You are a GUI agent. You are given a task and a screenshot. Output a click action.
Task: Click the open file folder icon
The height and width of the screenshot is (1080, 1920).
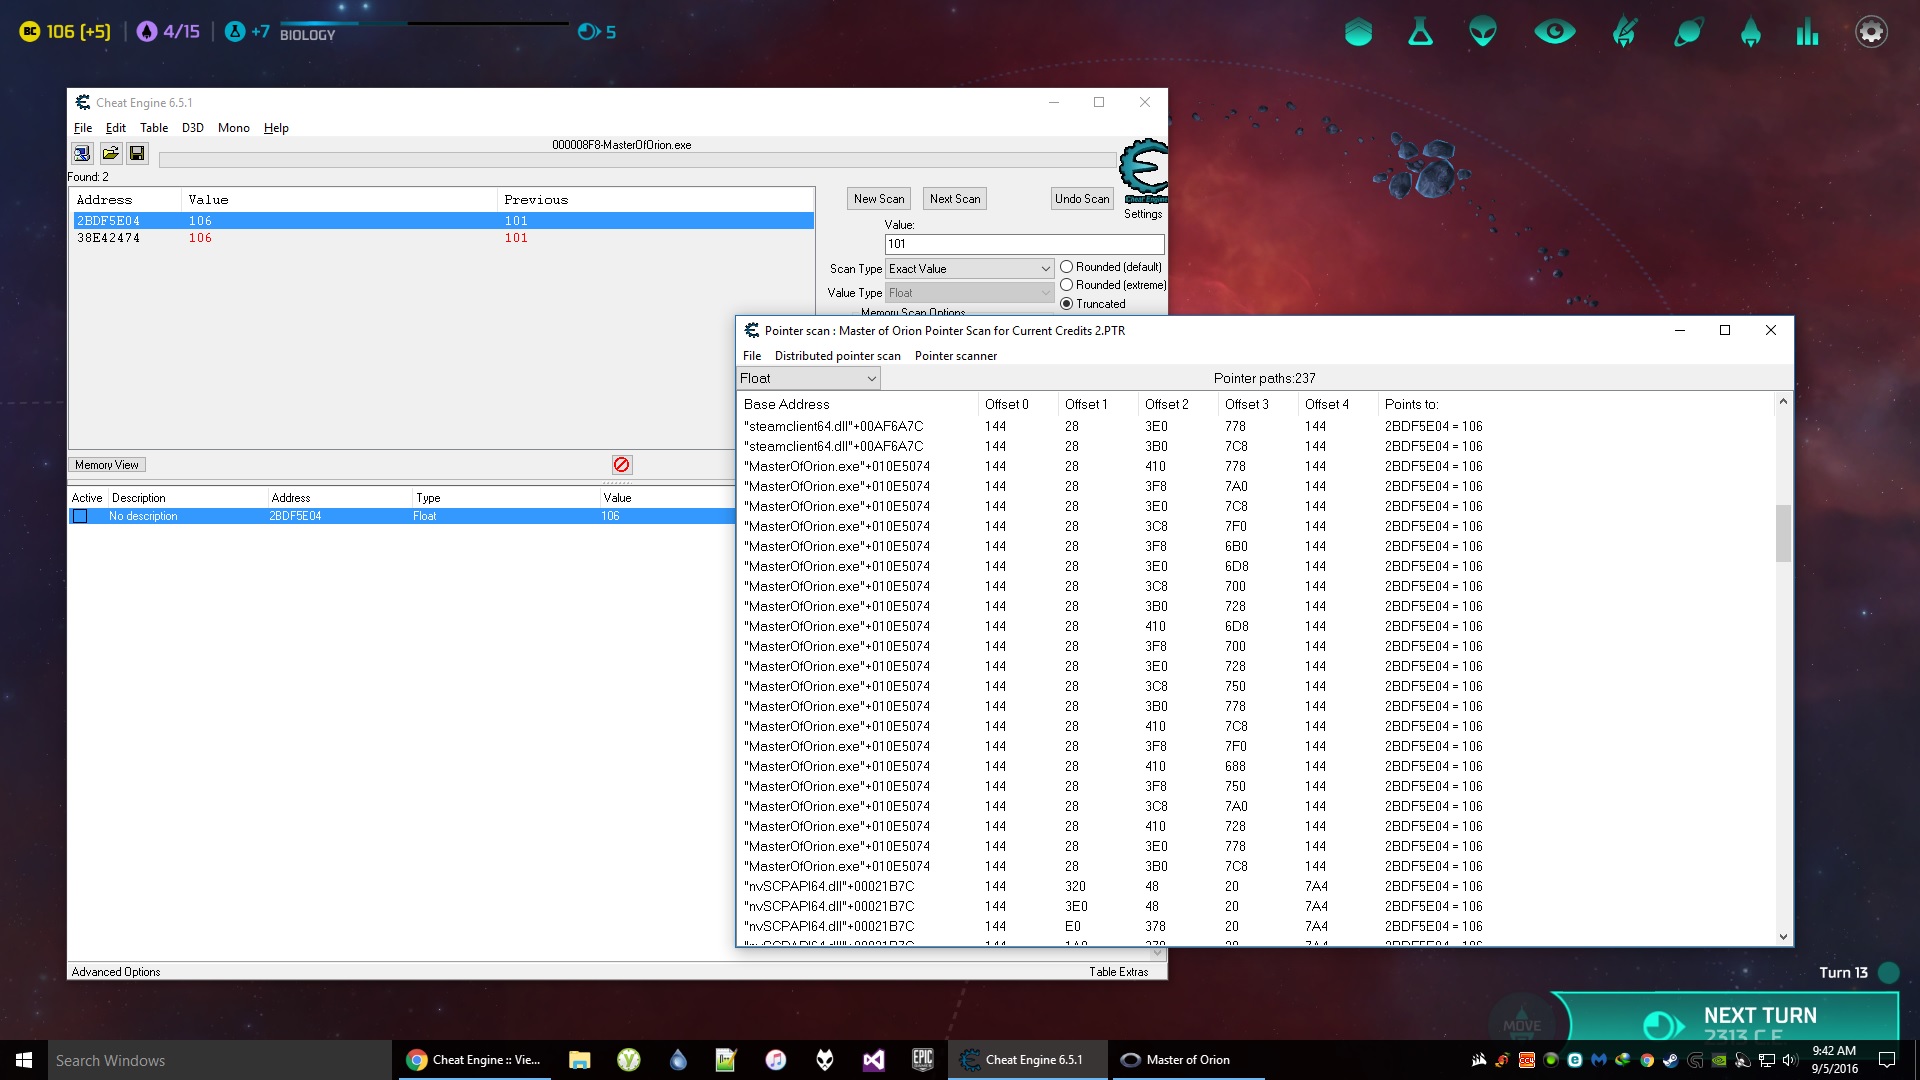[x=110, y=153]
